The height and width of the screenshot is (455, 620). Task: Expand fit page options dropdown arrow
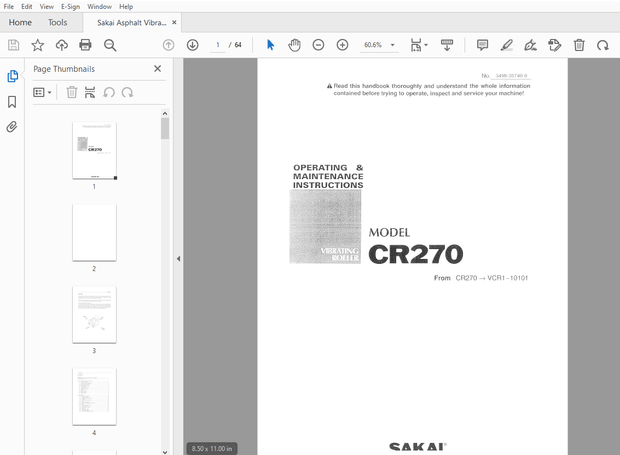(x=426, y=45)
